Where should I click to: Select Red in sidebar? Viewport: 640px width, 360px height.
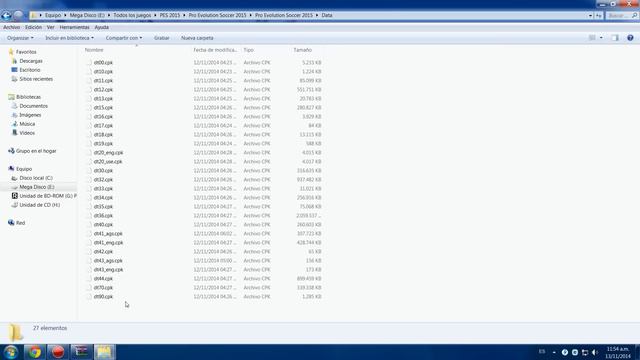click(20, 223)
